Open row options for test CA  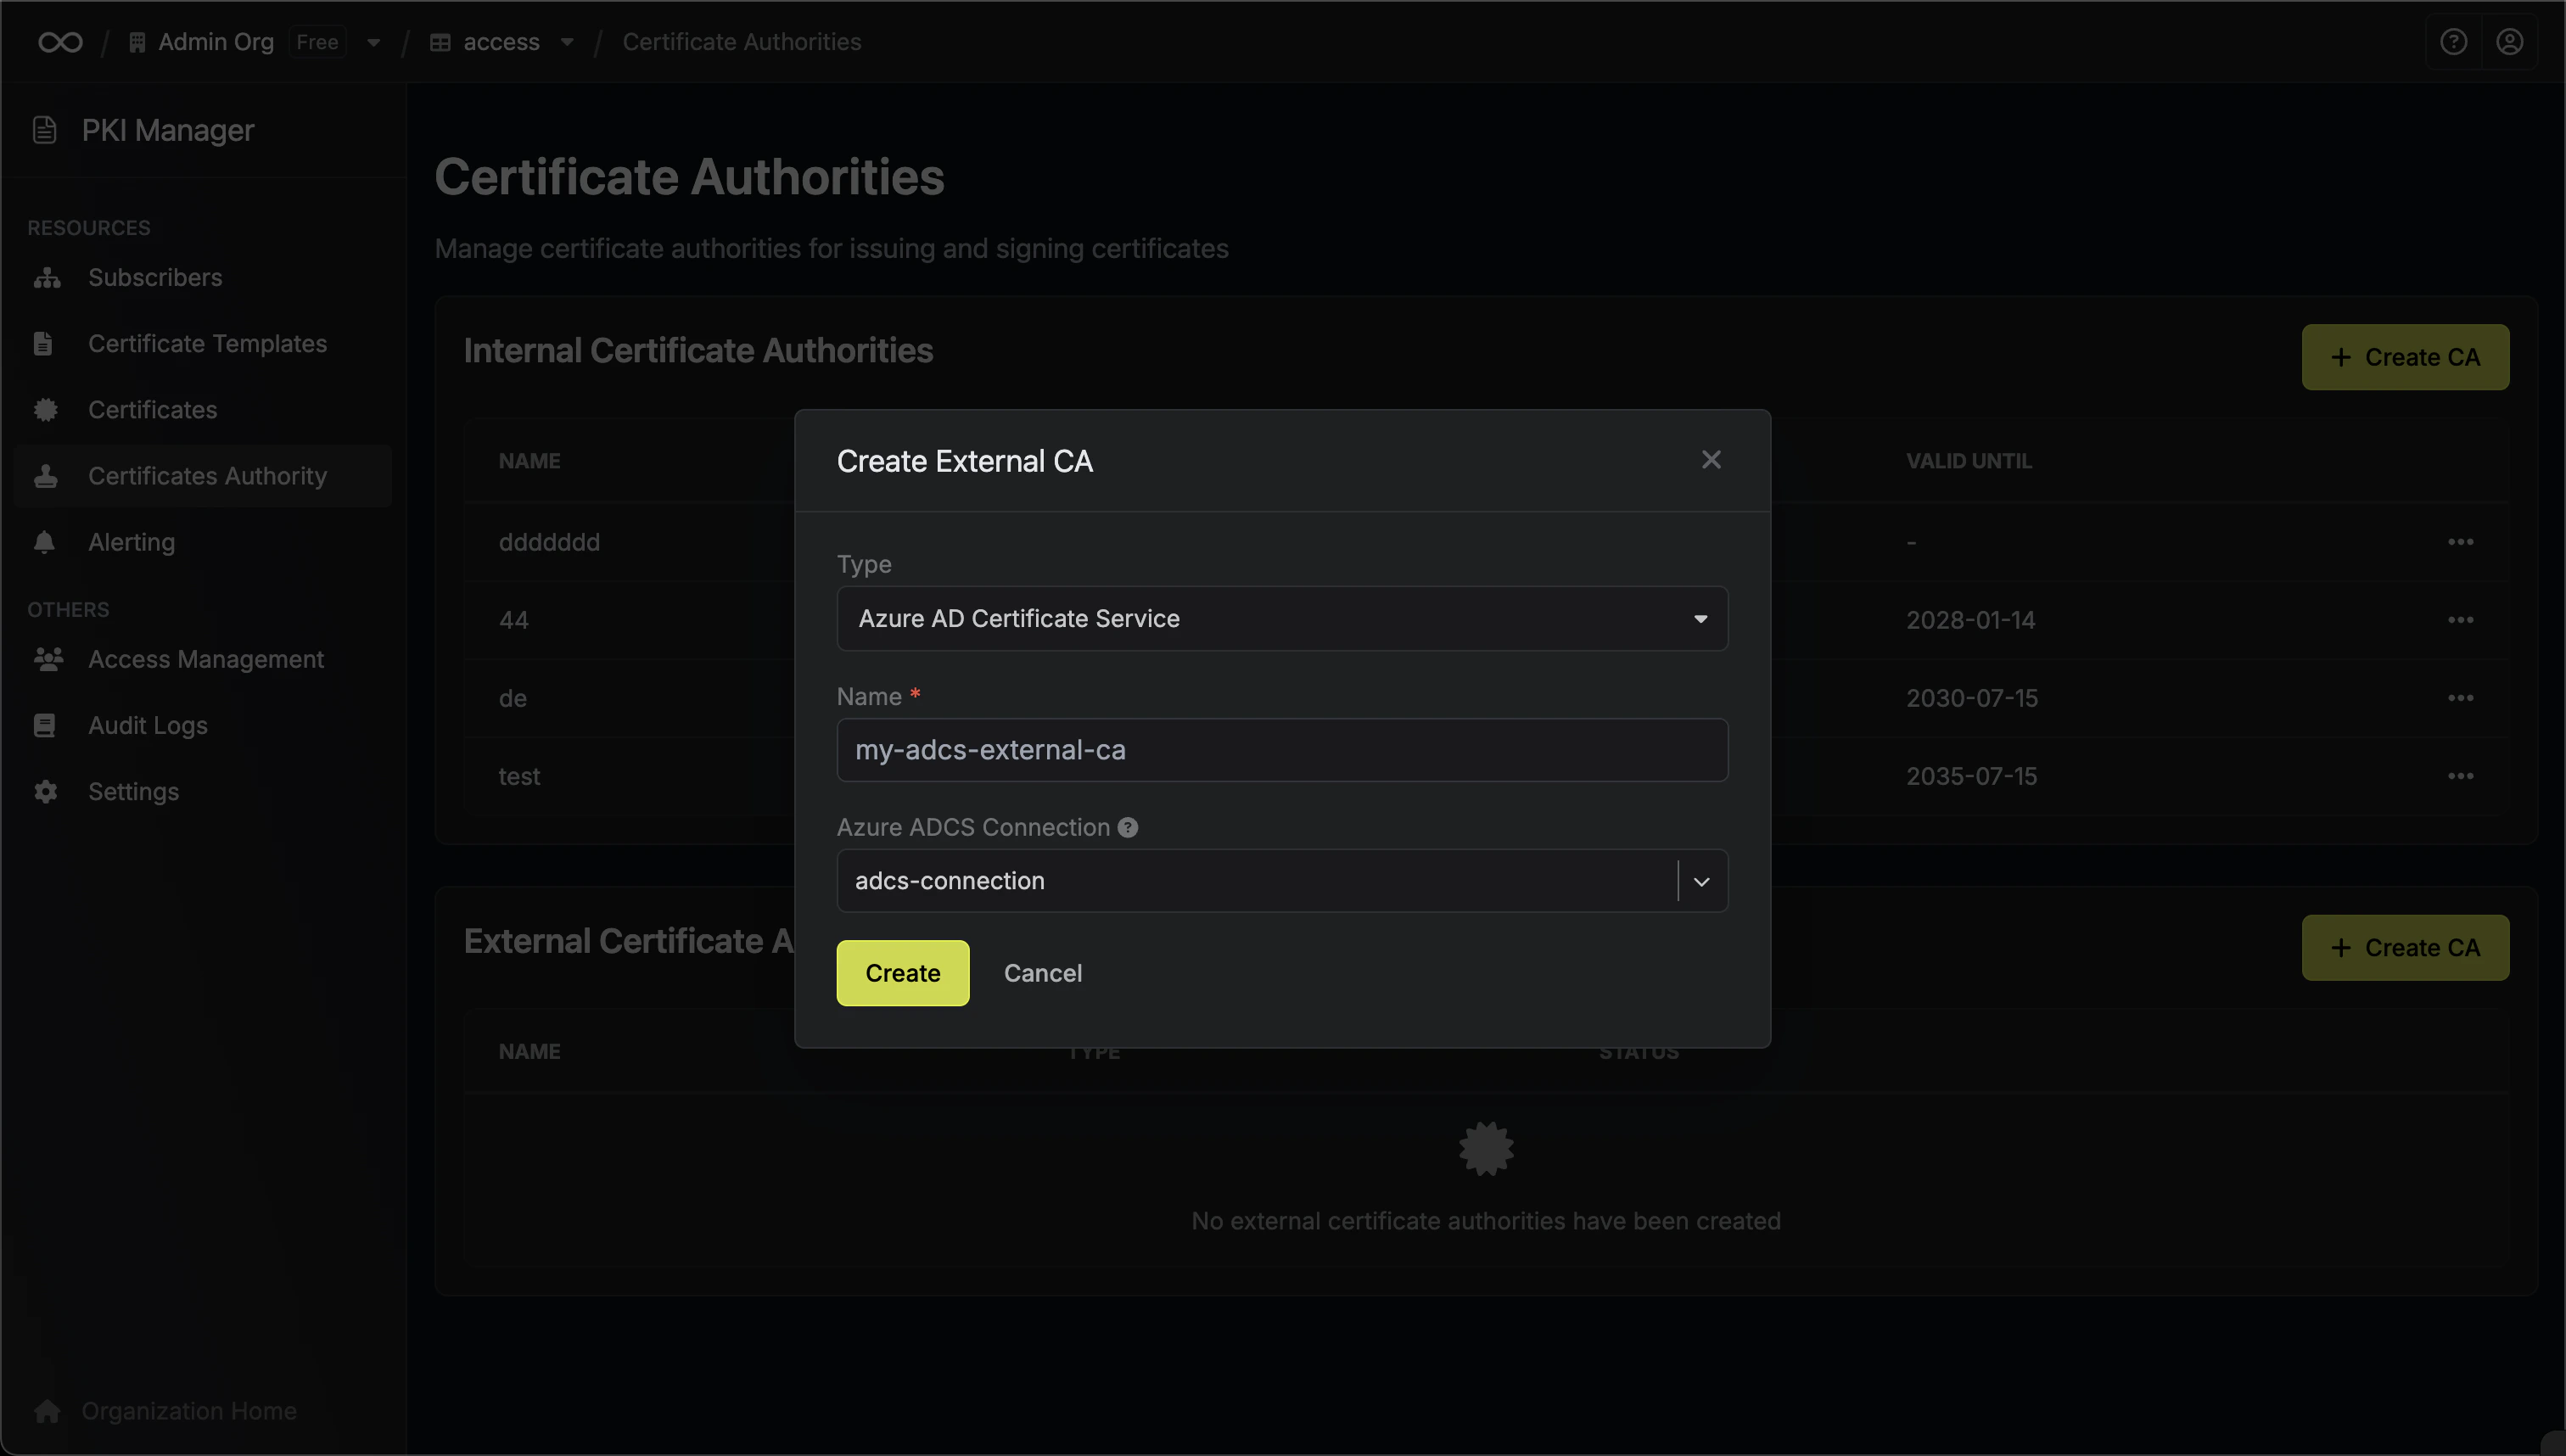coord(2460,776)
